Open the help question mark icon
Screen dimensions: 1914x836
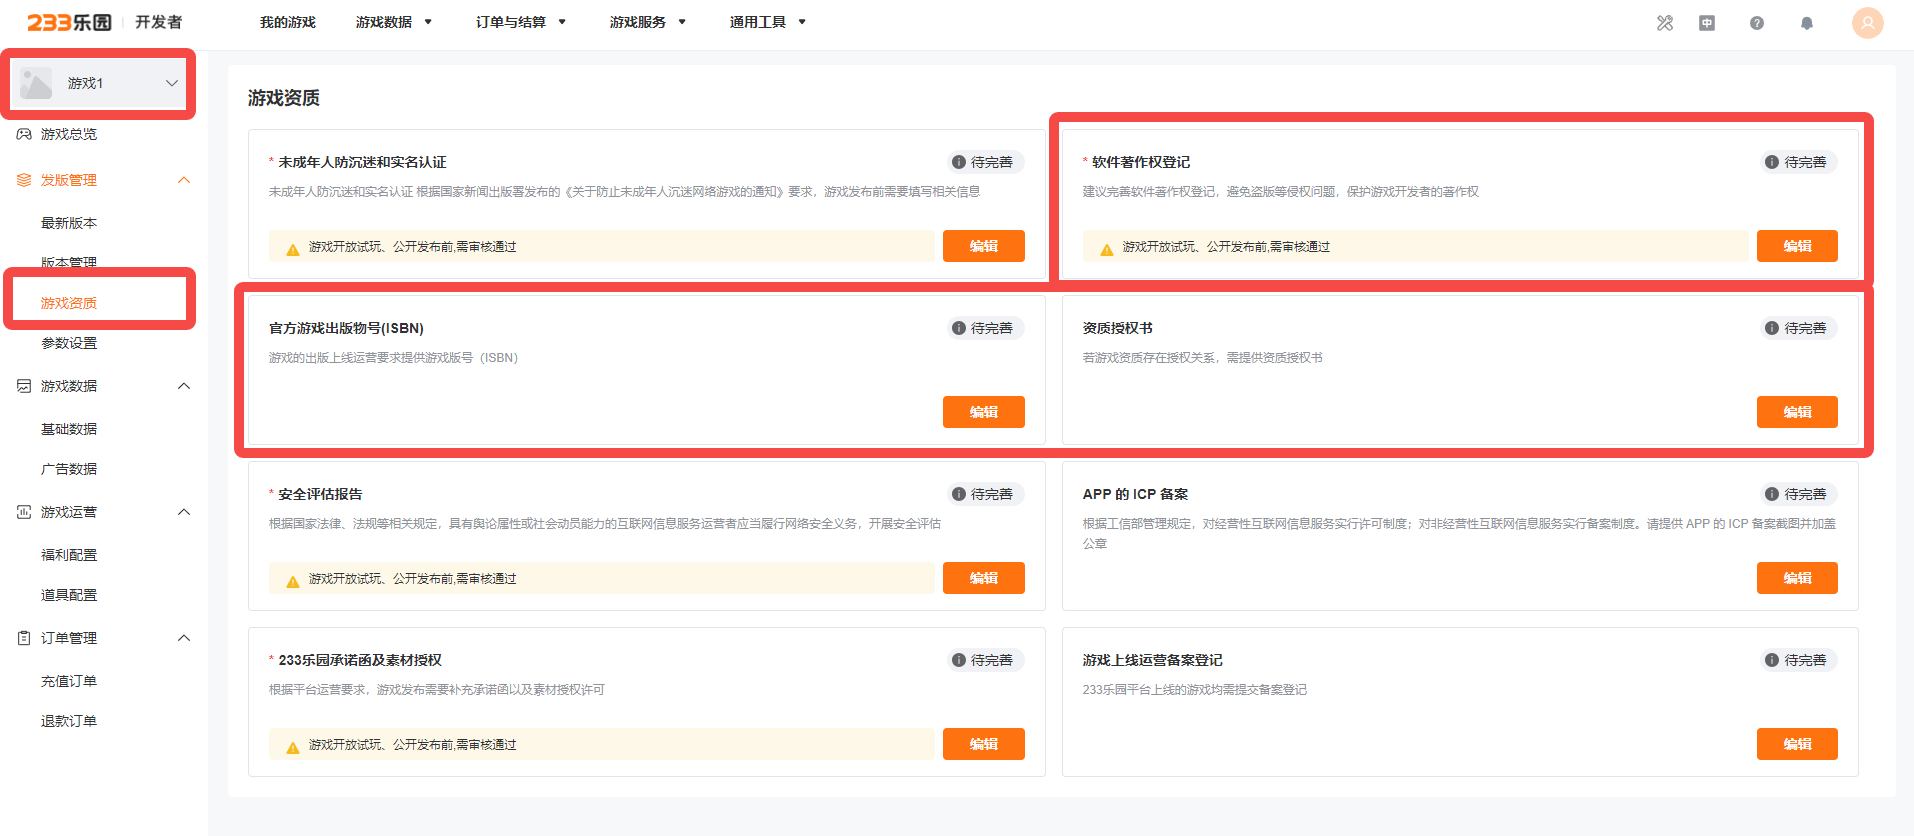click(x=1757, y=23)
